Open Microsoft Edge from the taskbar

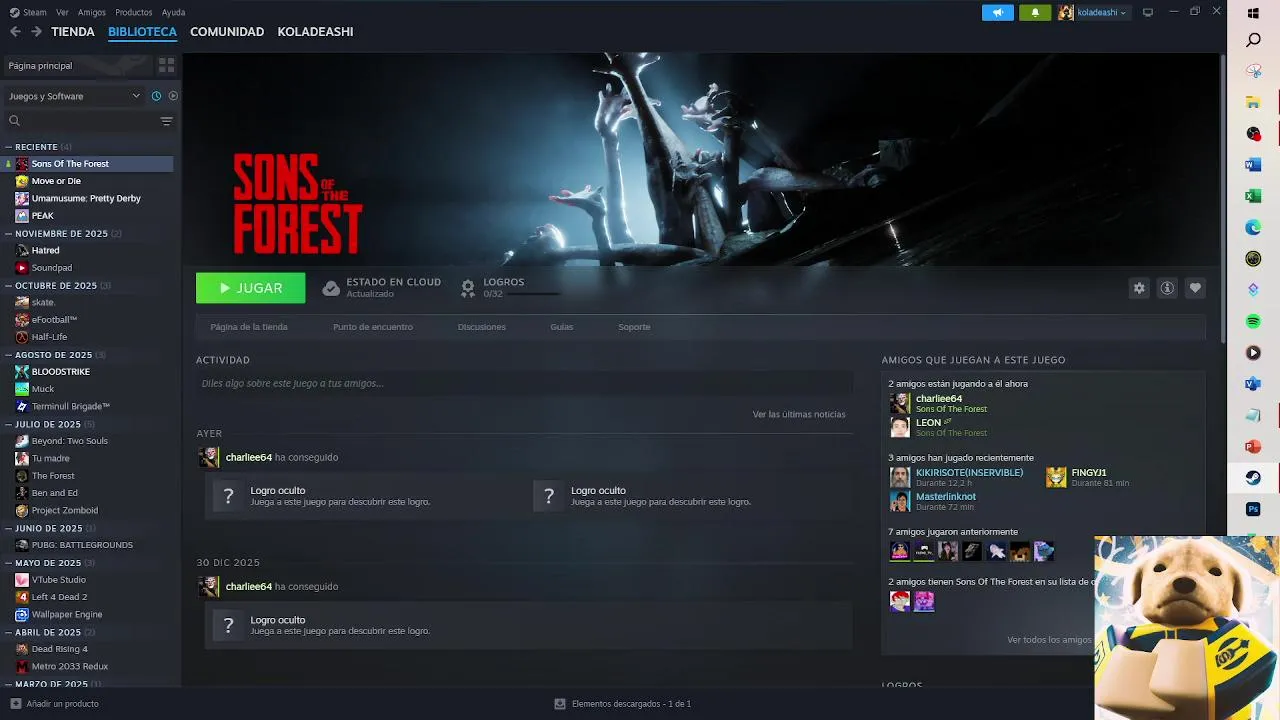(x=1253, y=227)
